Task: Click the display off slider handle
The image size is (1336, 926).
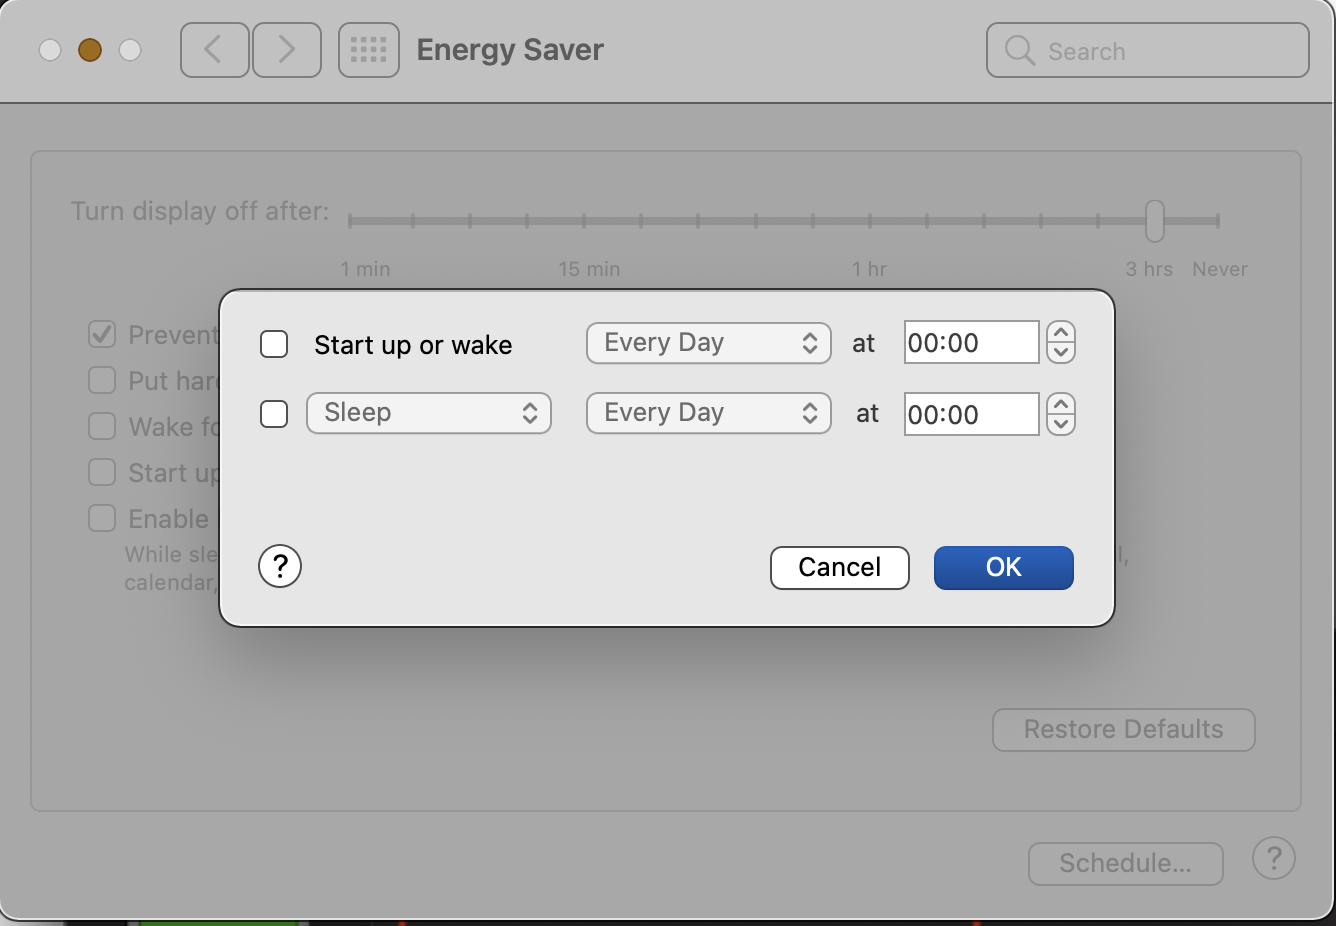Action: coord(1155,221)
